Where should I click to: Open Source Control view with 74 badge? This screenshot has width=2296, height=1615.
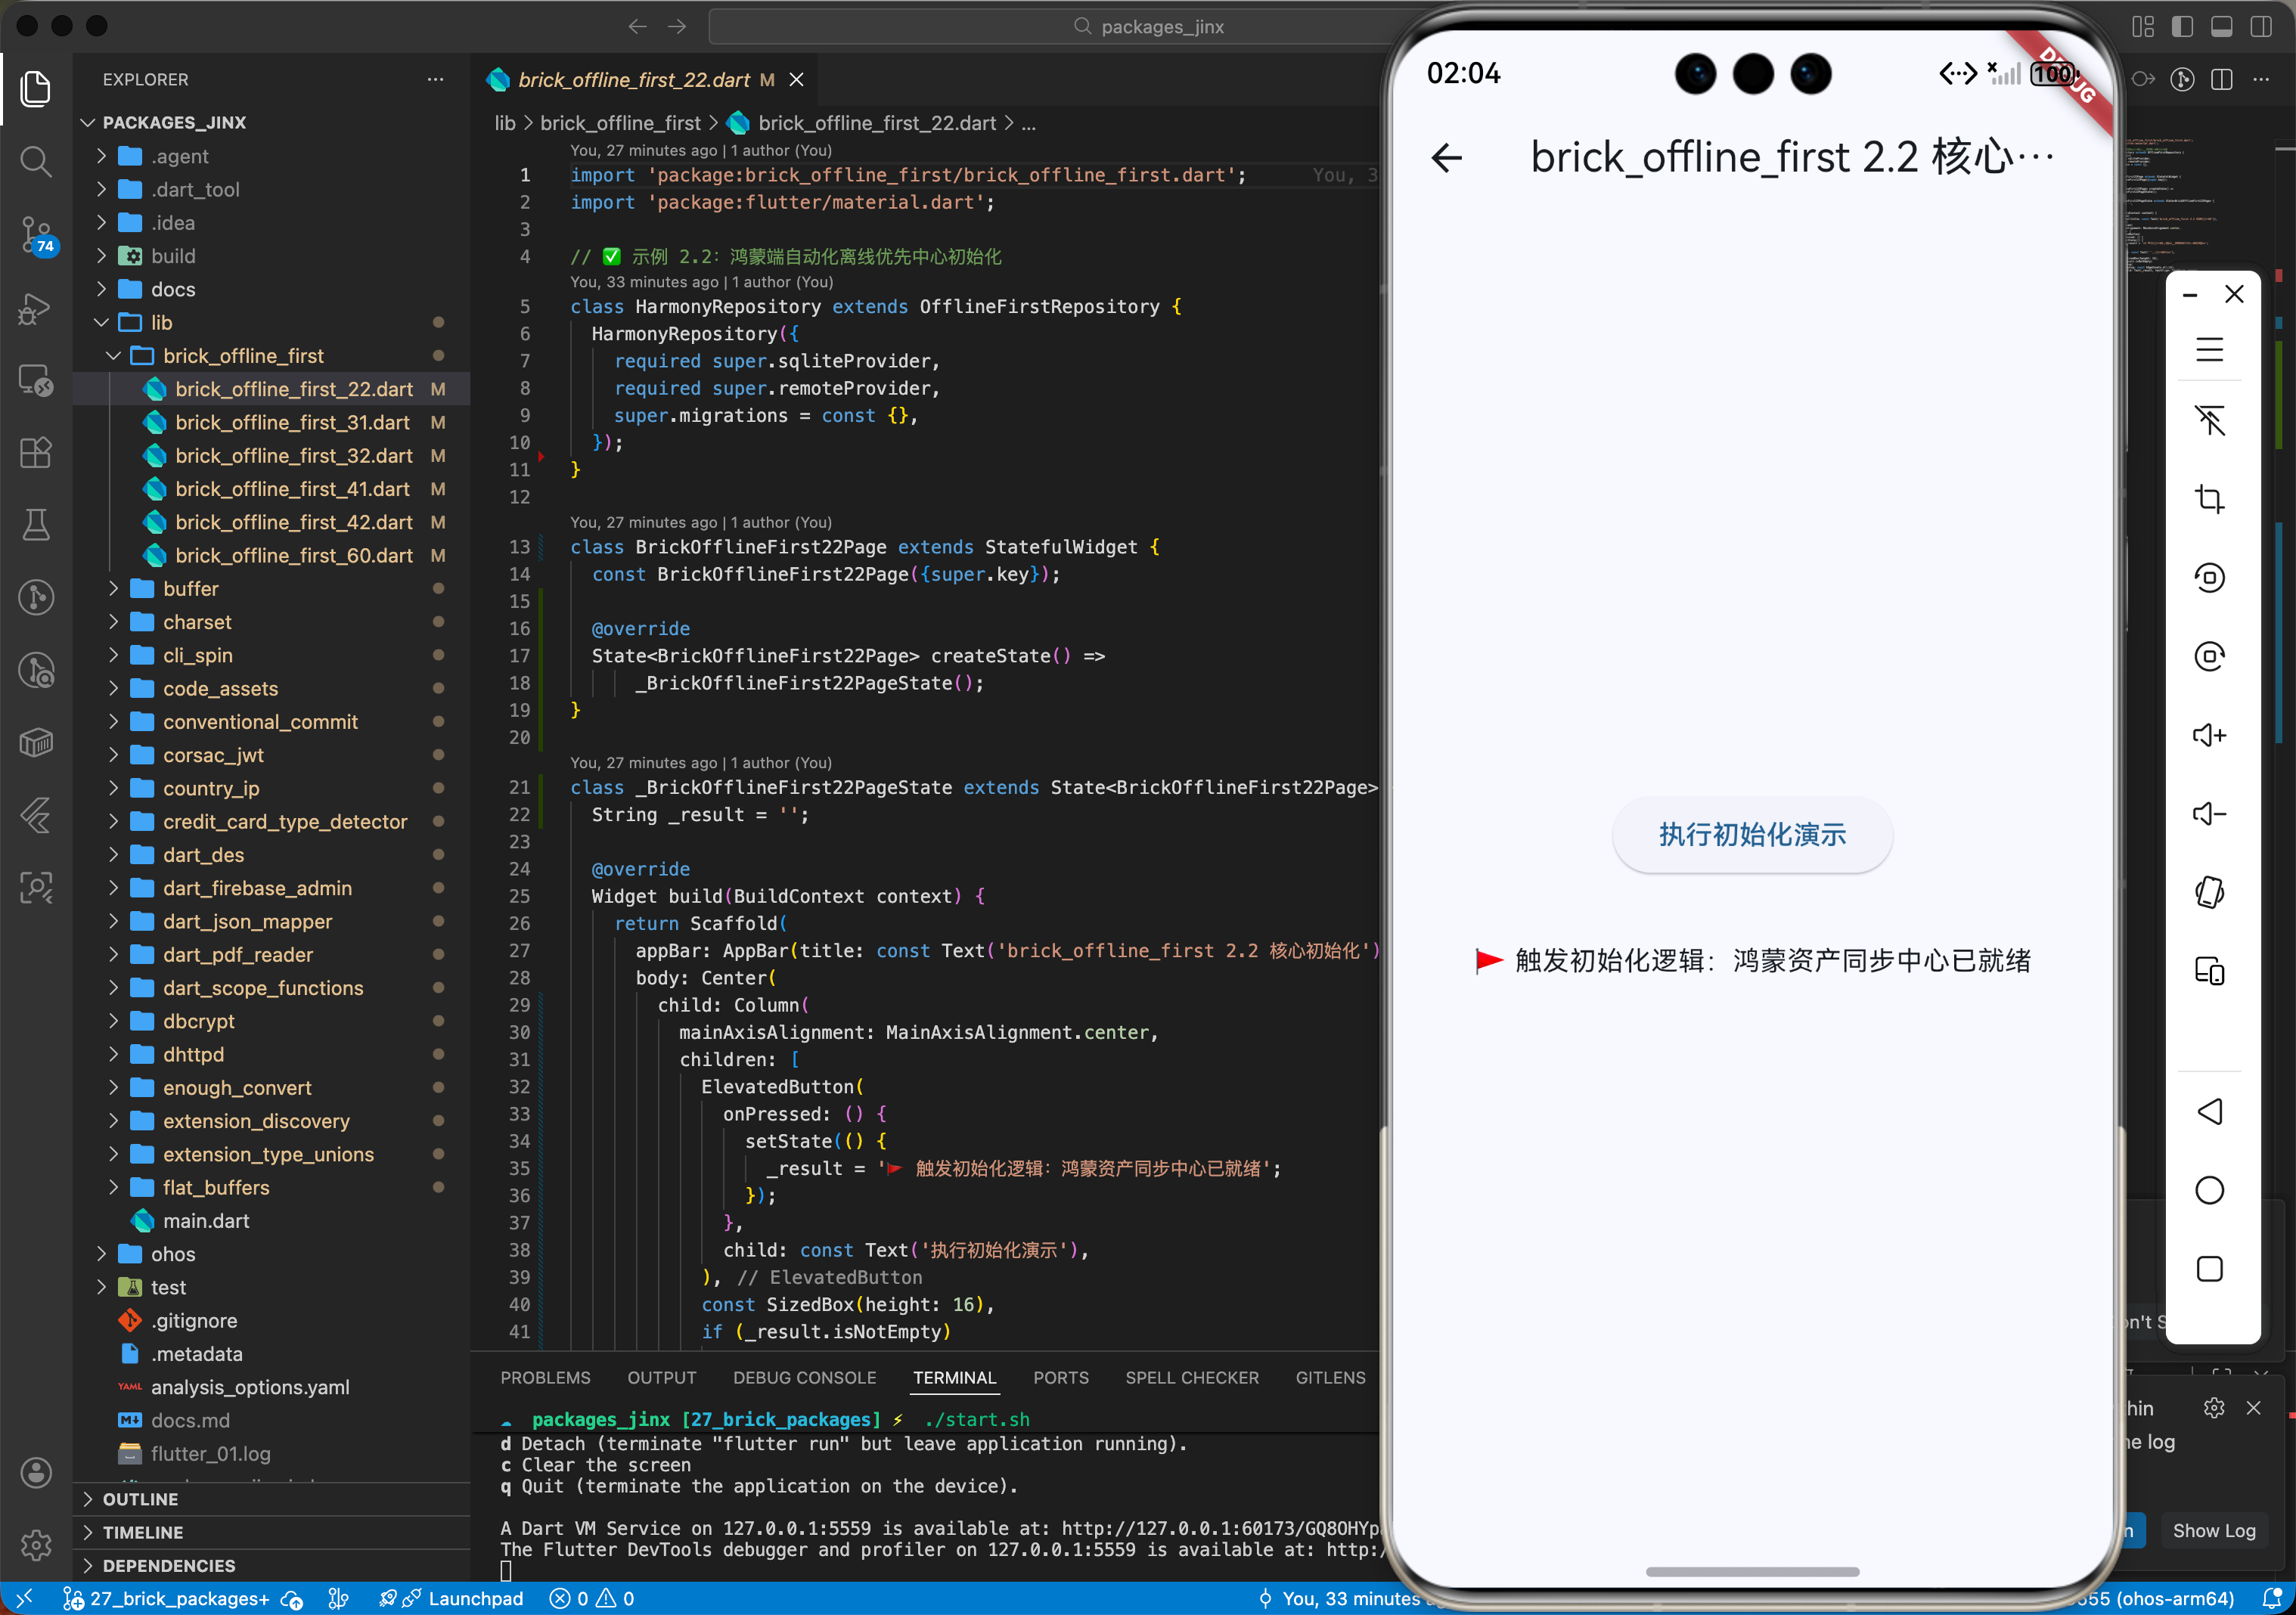(36, 234)
